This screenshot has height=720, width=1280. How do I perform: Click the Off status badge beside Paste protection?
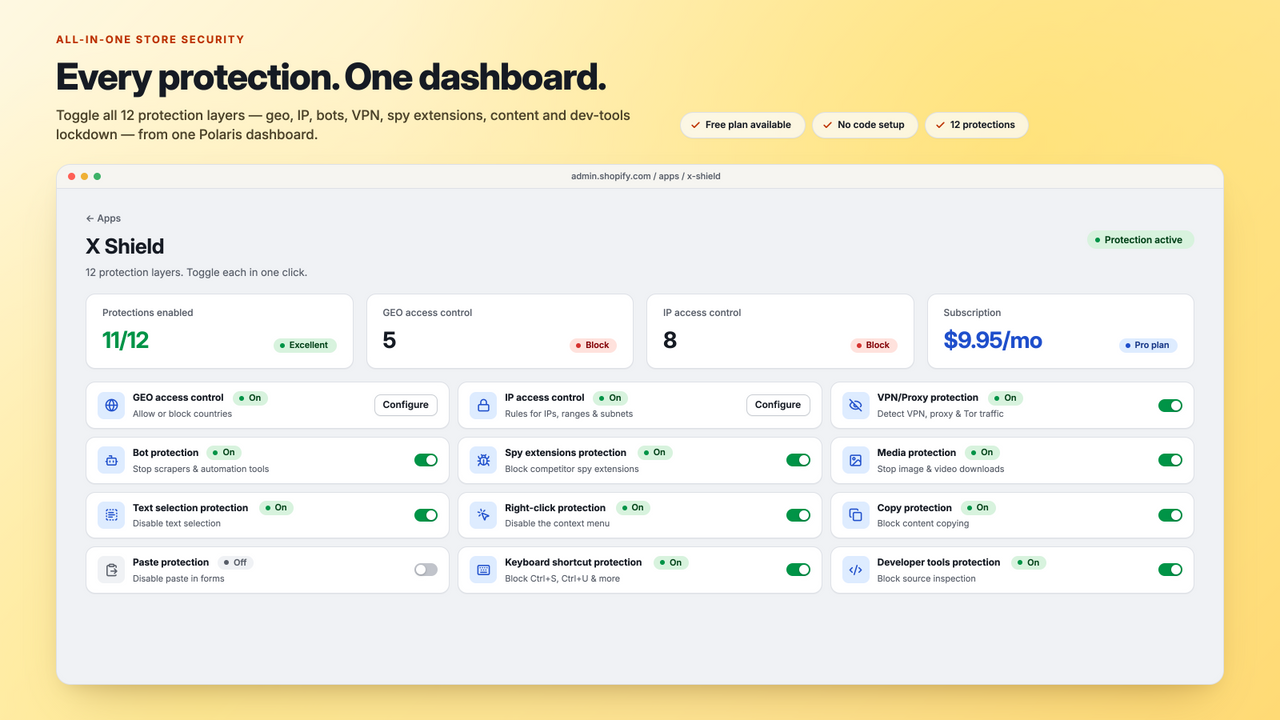(235, 562)
